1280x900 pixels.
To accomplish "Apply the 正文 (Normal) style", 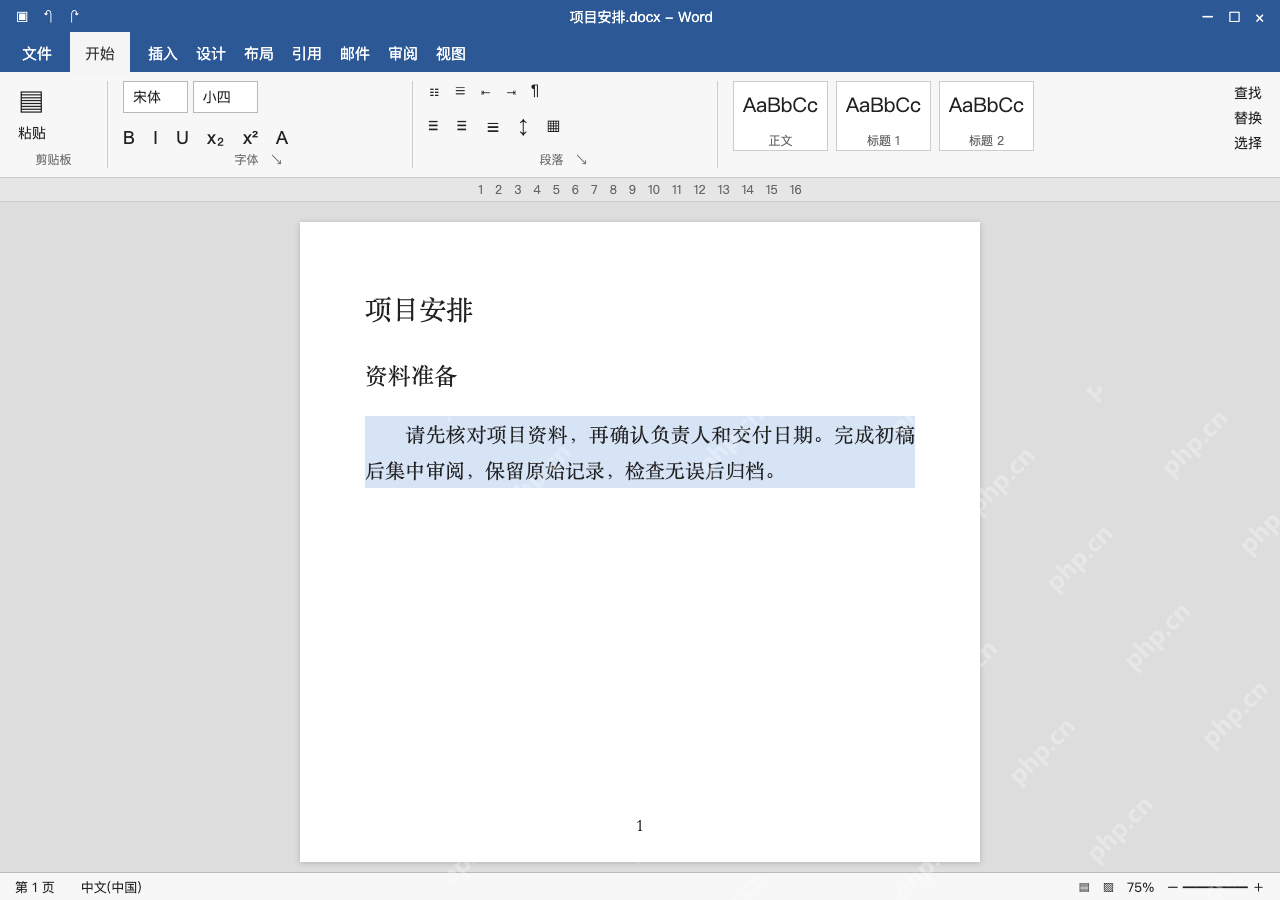I will pyautogui.click(x=780, y=116).
